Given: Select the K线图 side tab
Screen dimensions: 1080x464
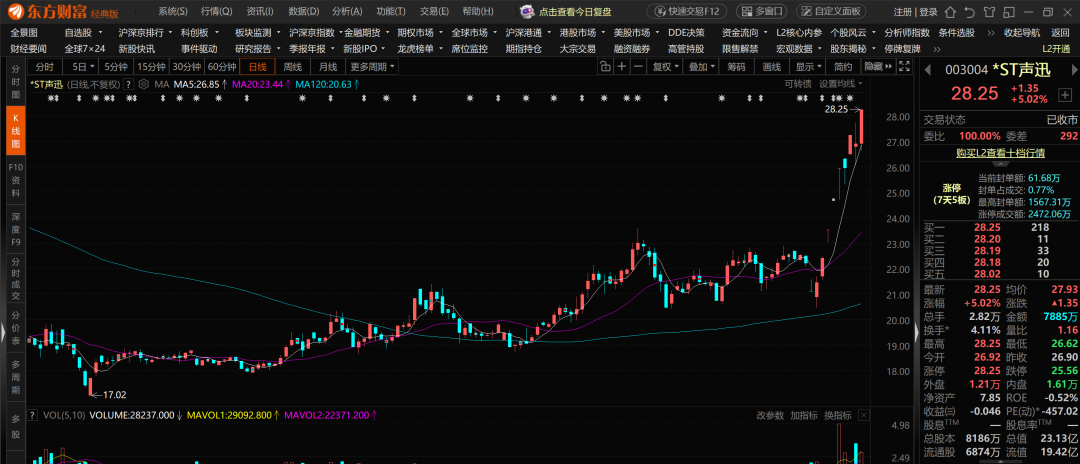Looking at the screenshot, I should [15, 131].
